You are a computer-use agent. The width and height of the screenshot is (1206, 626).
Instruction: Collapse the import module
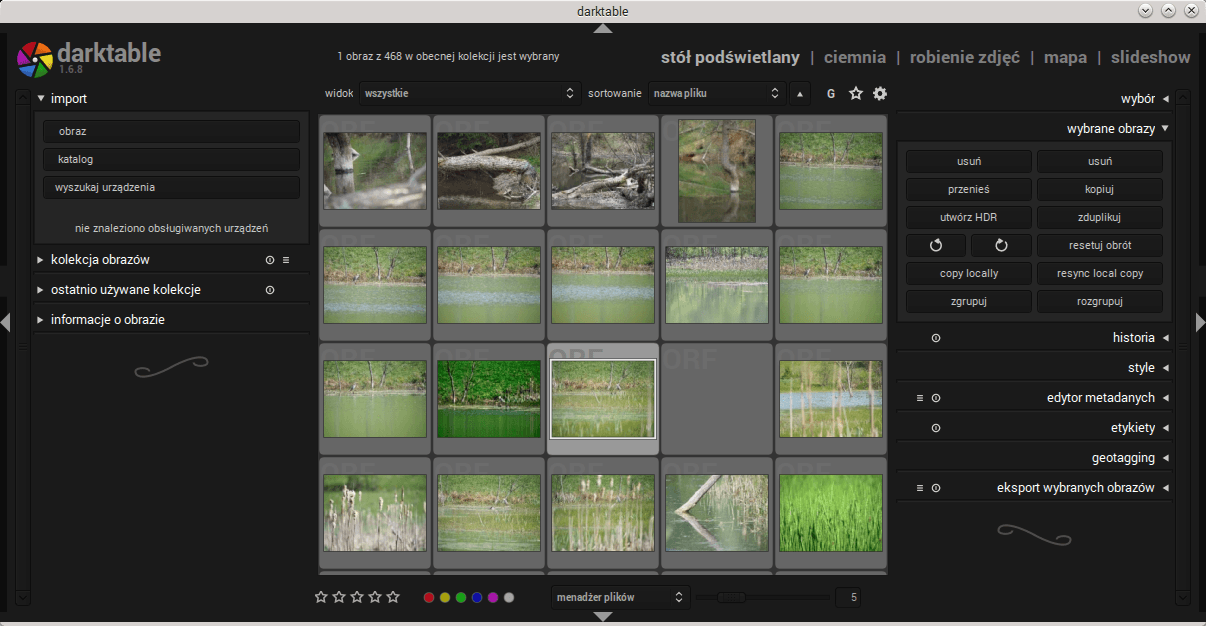[41, 99]
